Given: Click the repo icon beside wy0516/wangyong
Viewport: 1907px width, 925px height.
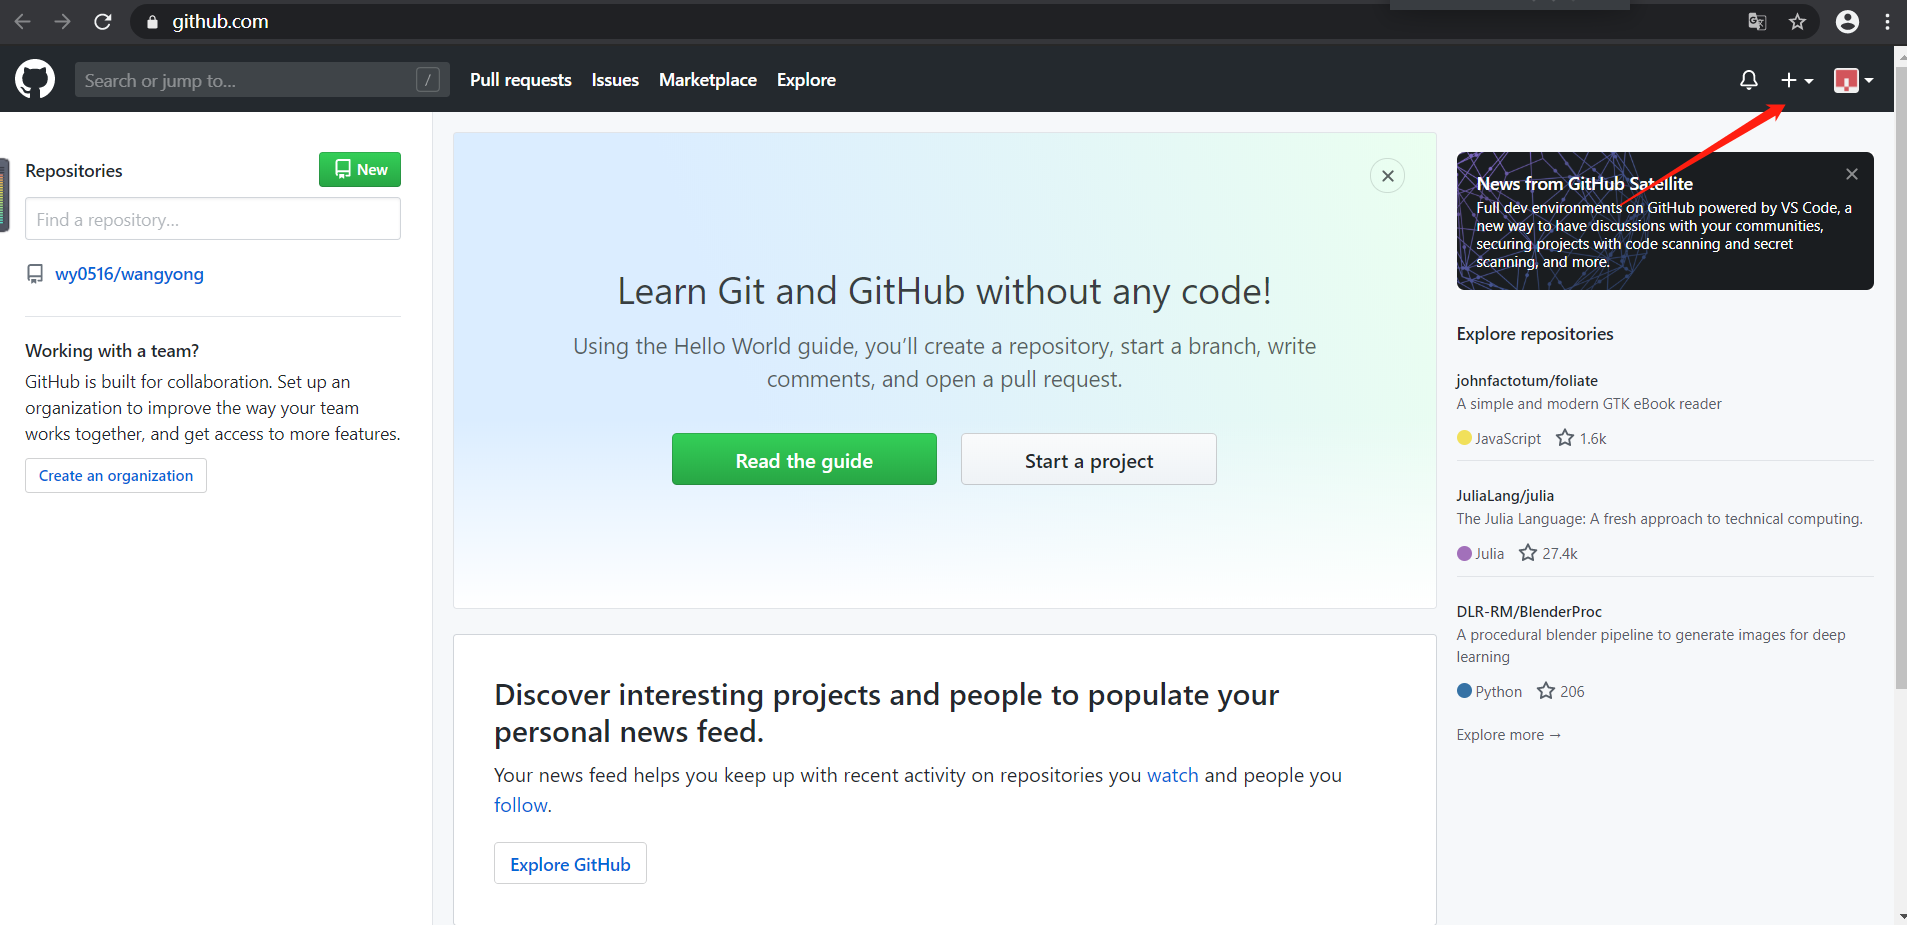Looking at the screenshot, I should pos(35,274).
